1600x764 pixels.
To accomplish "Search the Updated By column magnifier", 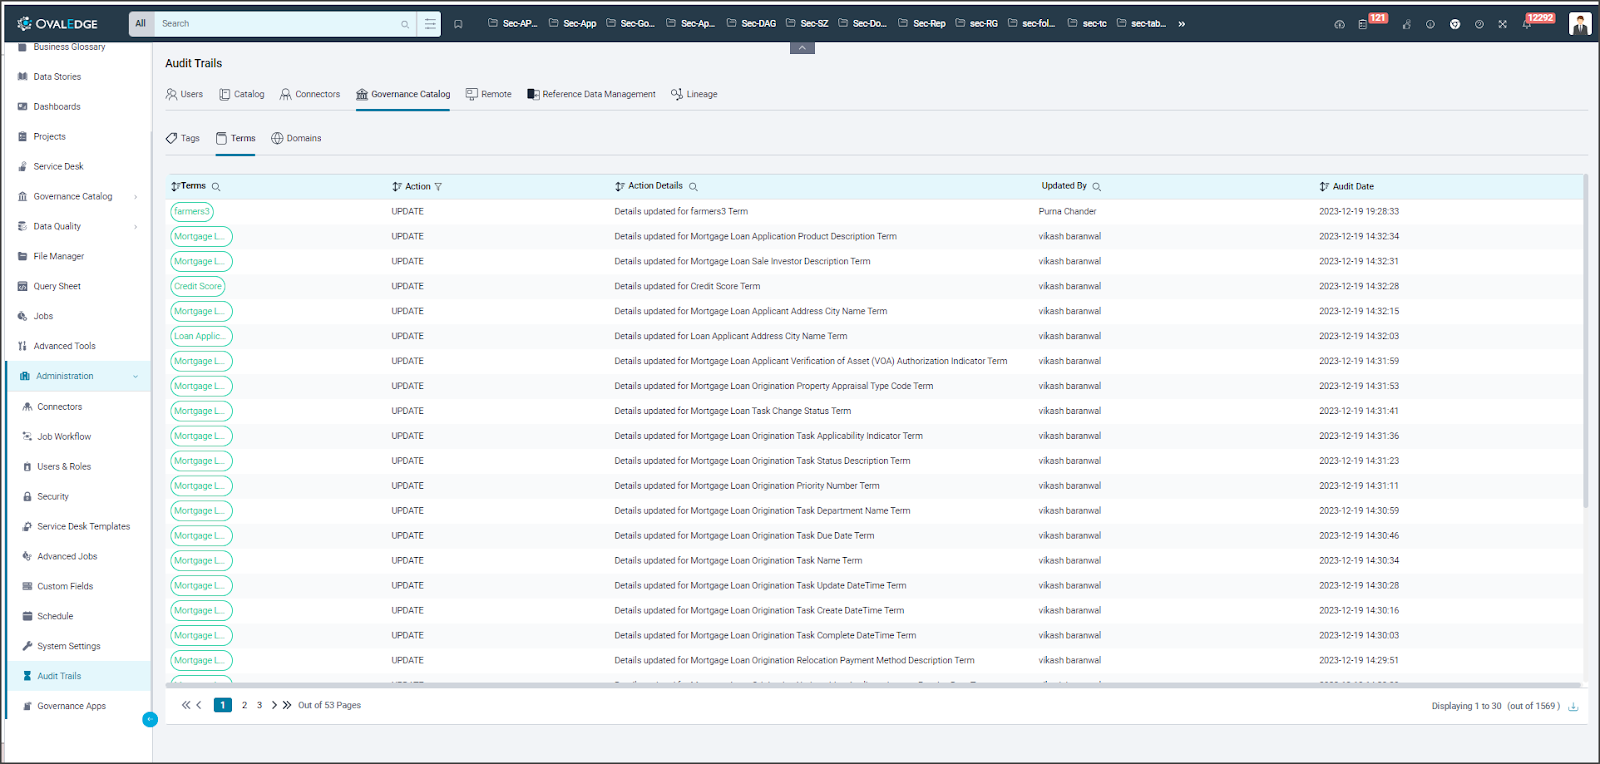I will [x=1097, y=187].
